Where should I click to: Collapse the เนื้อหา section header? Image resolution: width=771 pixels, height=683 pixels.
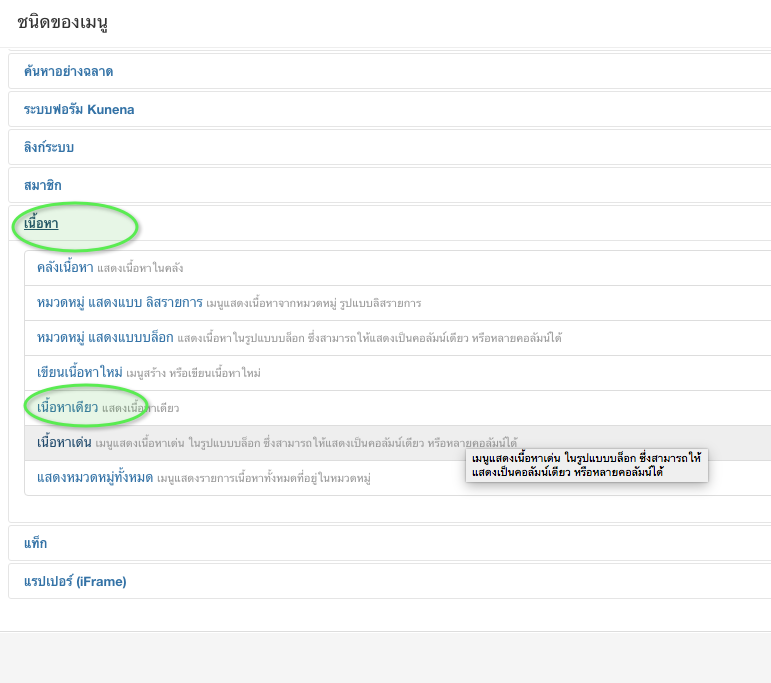41,223
